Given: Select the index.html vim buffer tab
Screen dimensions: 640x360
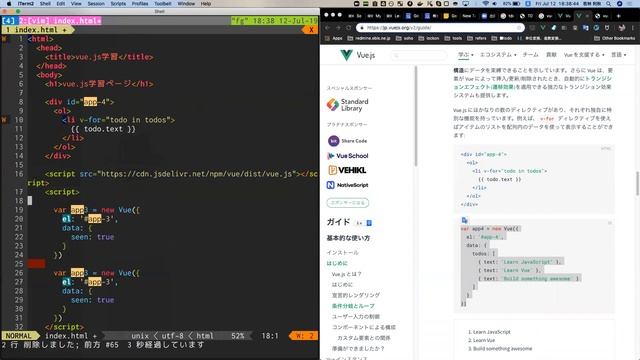Looking at the screenshot, I should 38,30.
